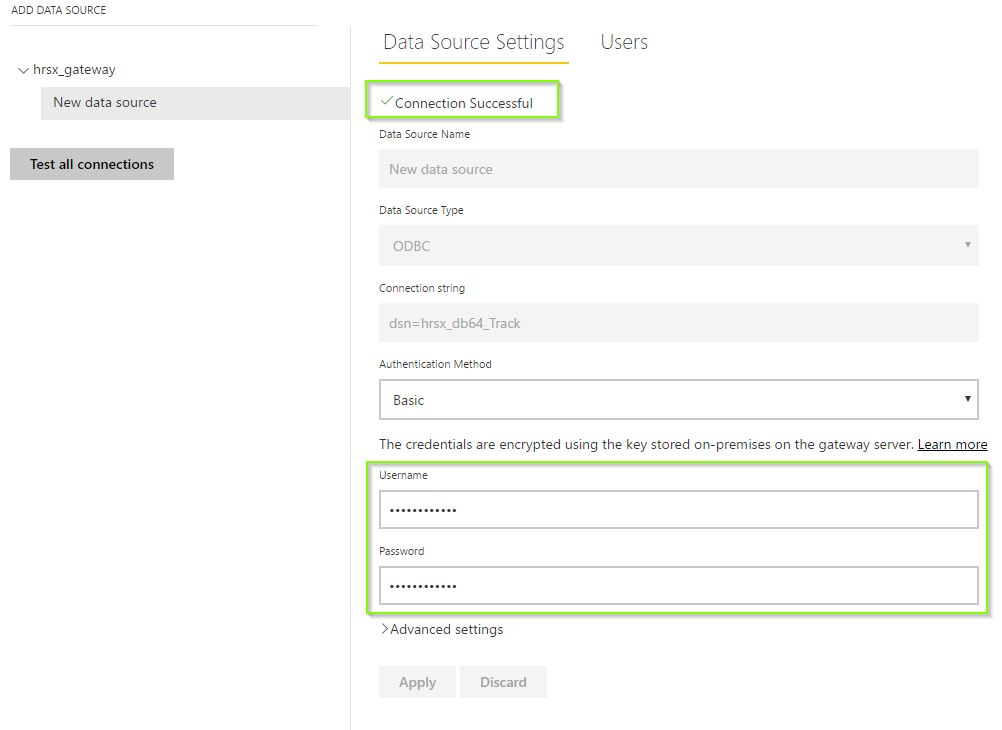Click the Connection Successful status text

463,104
